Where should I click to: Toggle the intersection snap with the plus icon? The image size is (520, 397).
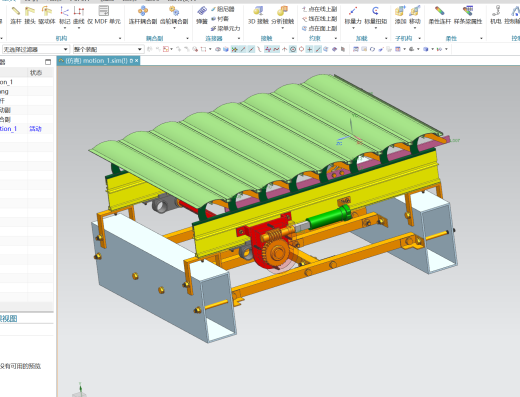tap(310, 49)
